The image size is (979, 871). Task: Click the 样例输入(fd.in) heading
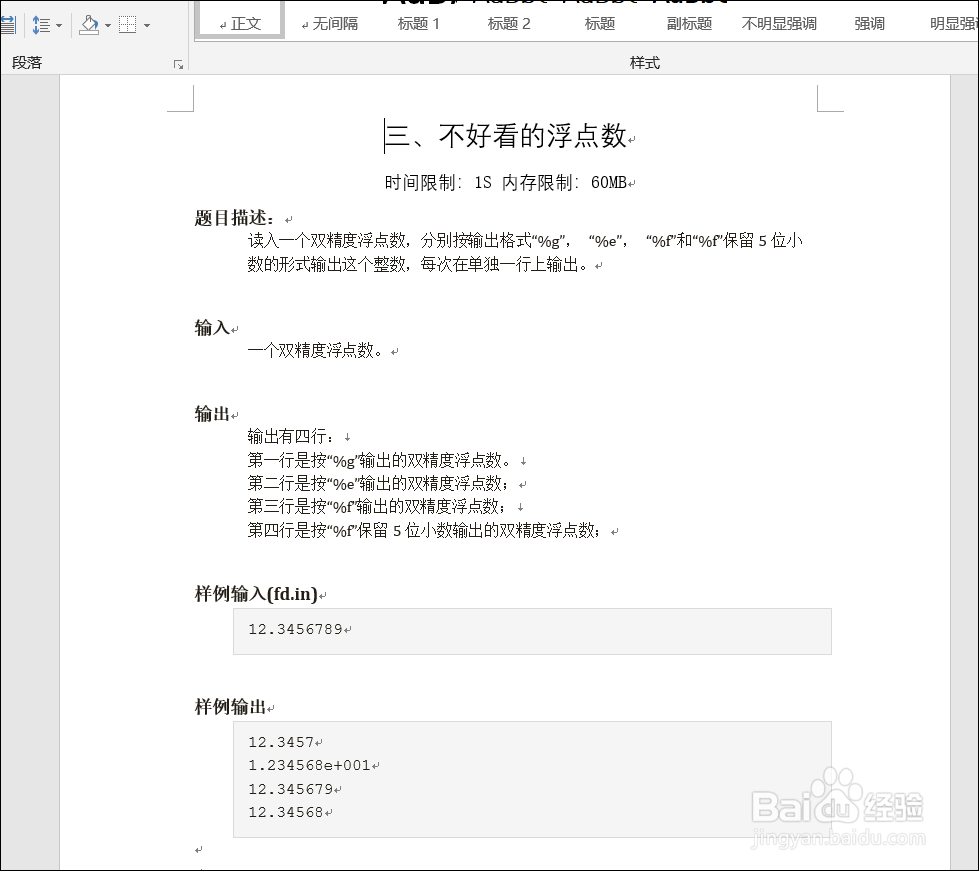coord(256,593)
